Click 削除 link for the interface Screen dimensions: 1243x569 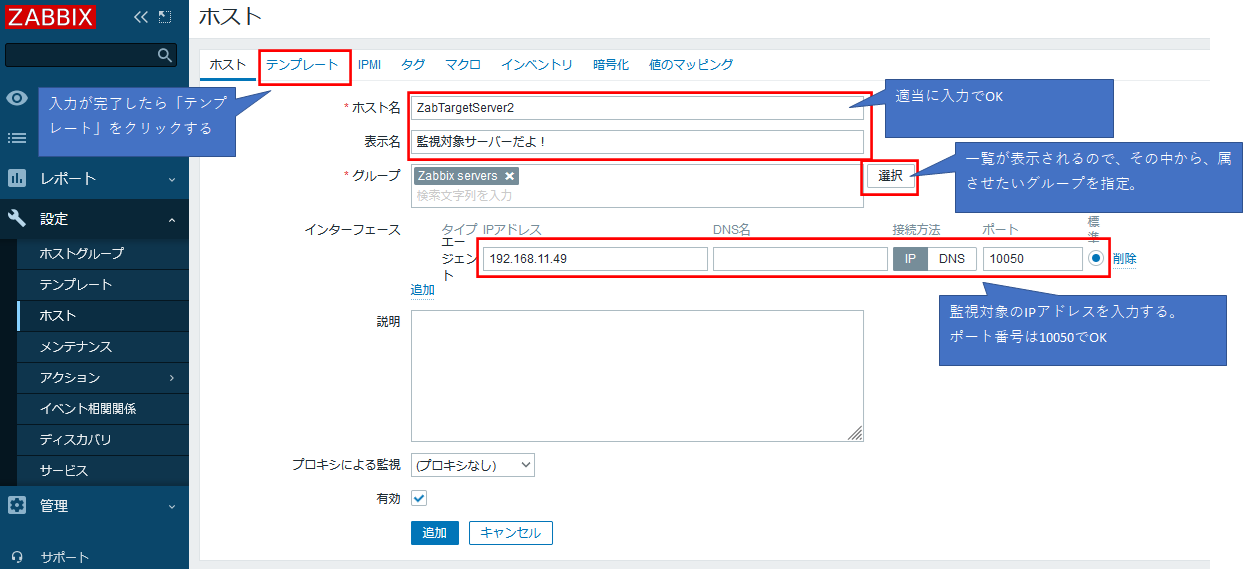tap(1124, 259)
